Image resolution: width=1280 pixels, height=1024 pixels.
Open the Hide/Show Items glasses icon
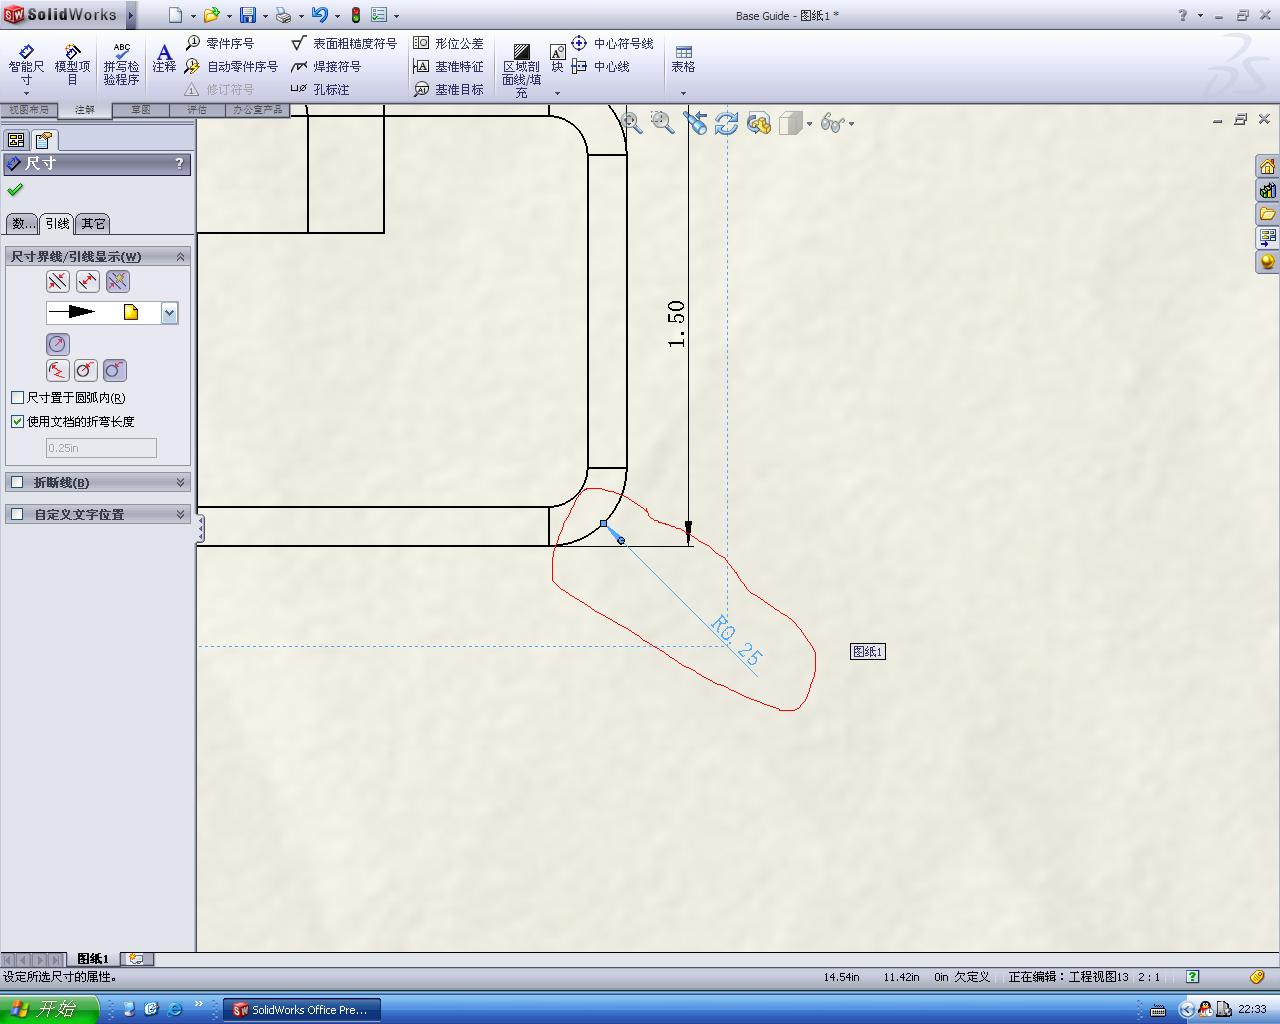pos(832,122)
